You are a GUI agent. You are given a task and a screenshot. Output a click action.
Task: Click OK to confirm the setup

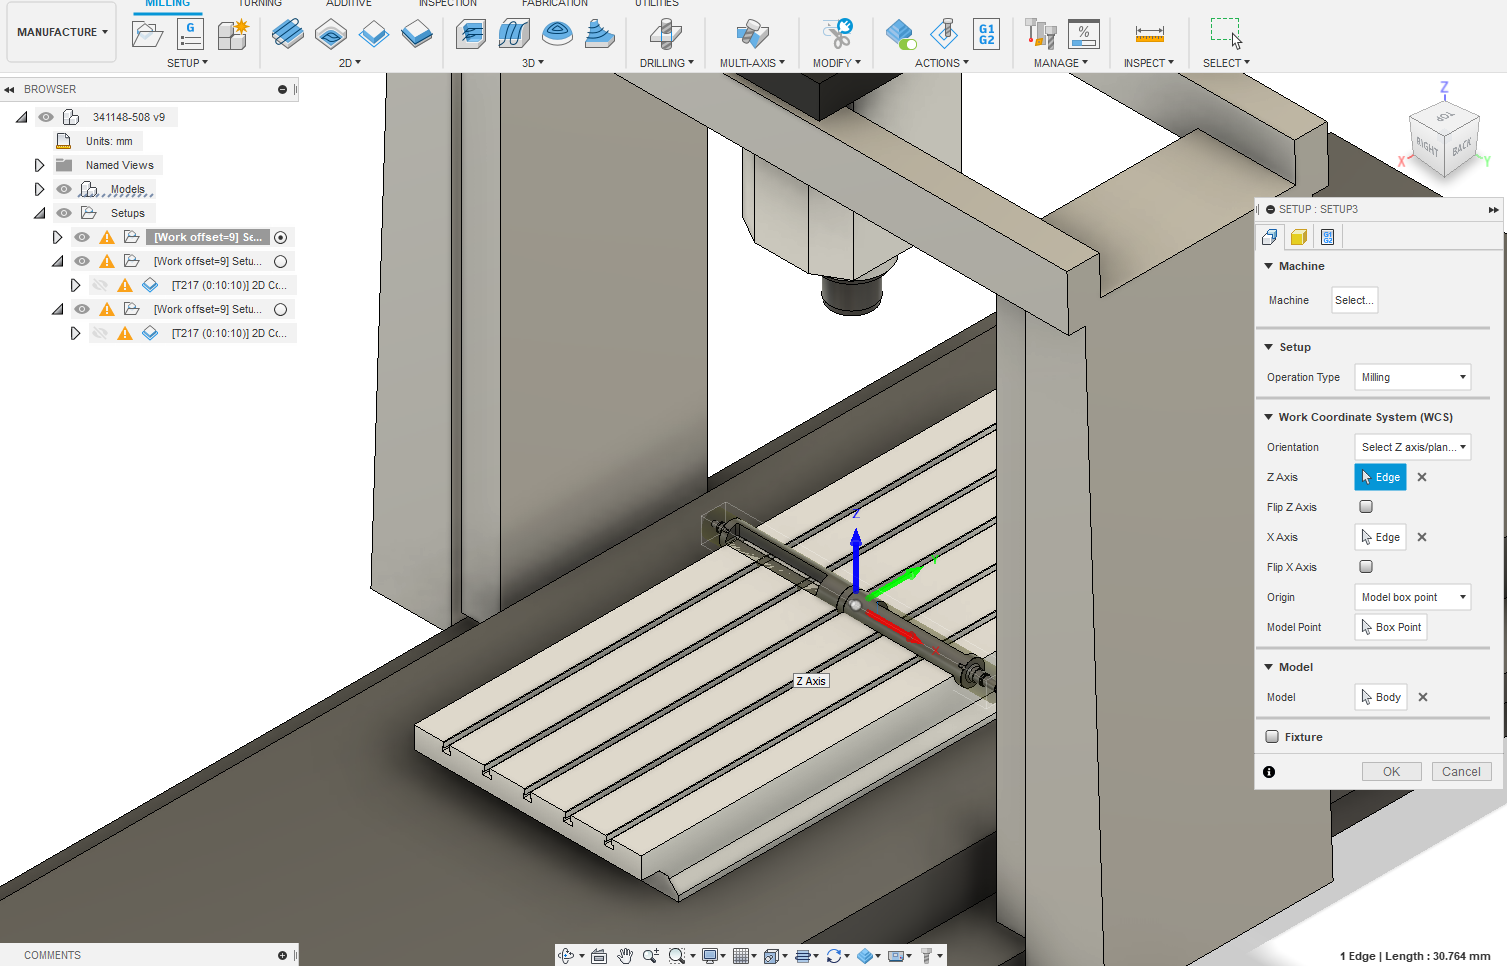point(1391,771)
